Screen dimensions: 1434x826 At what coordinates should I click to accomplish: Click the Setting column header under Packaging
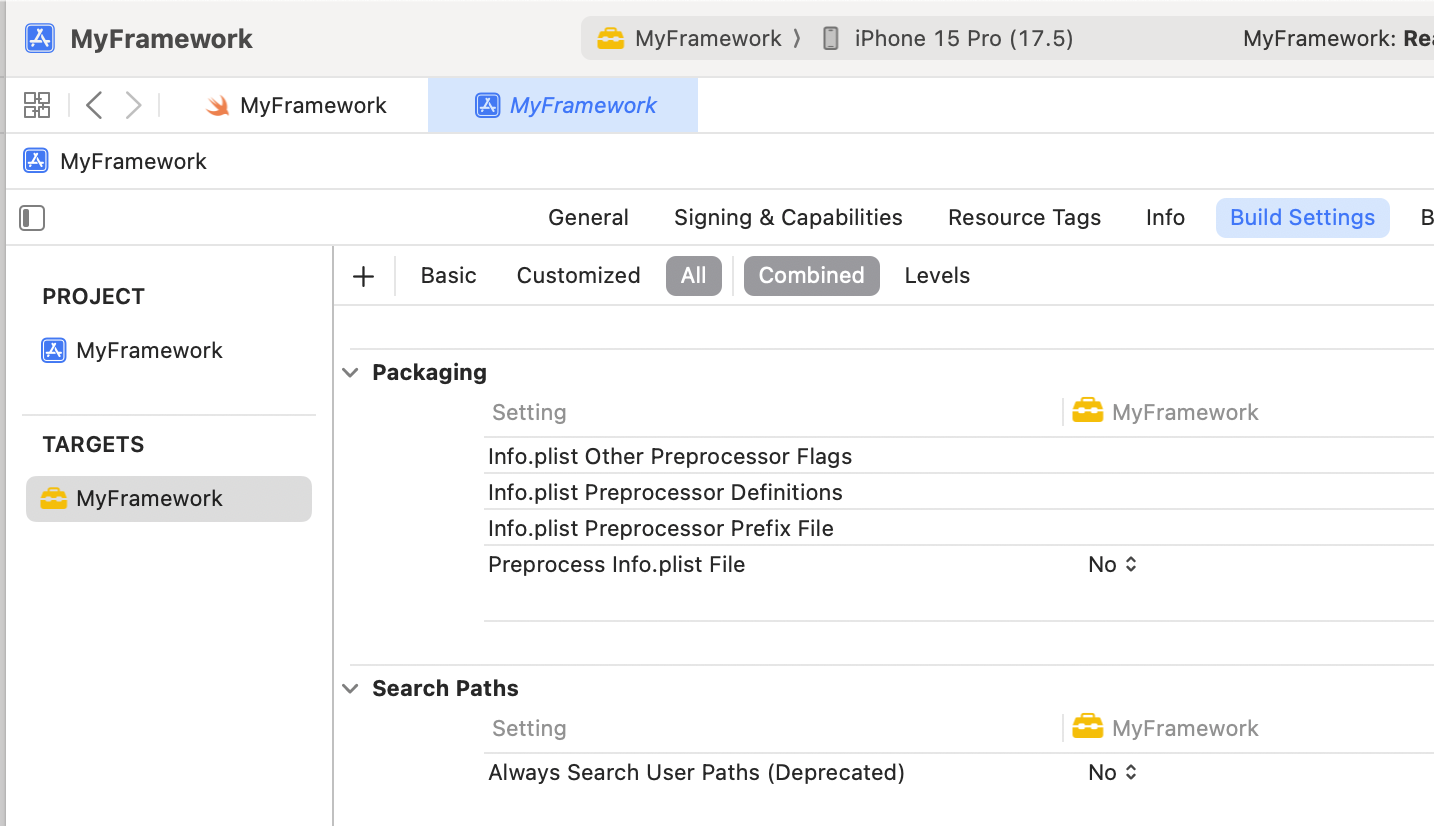pyautogui.click(x=529, y=412)
